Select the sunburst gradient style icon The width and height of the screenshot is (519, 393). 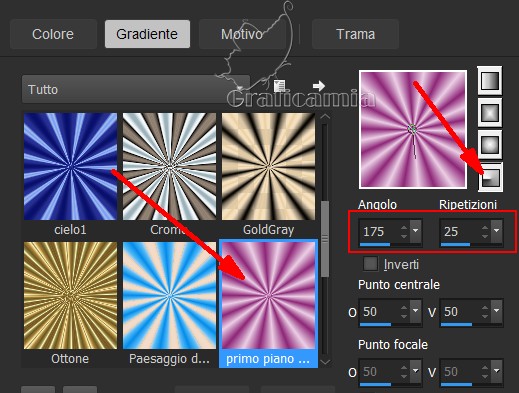(490, 177)
